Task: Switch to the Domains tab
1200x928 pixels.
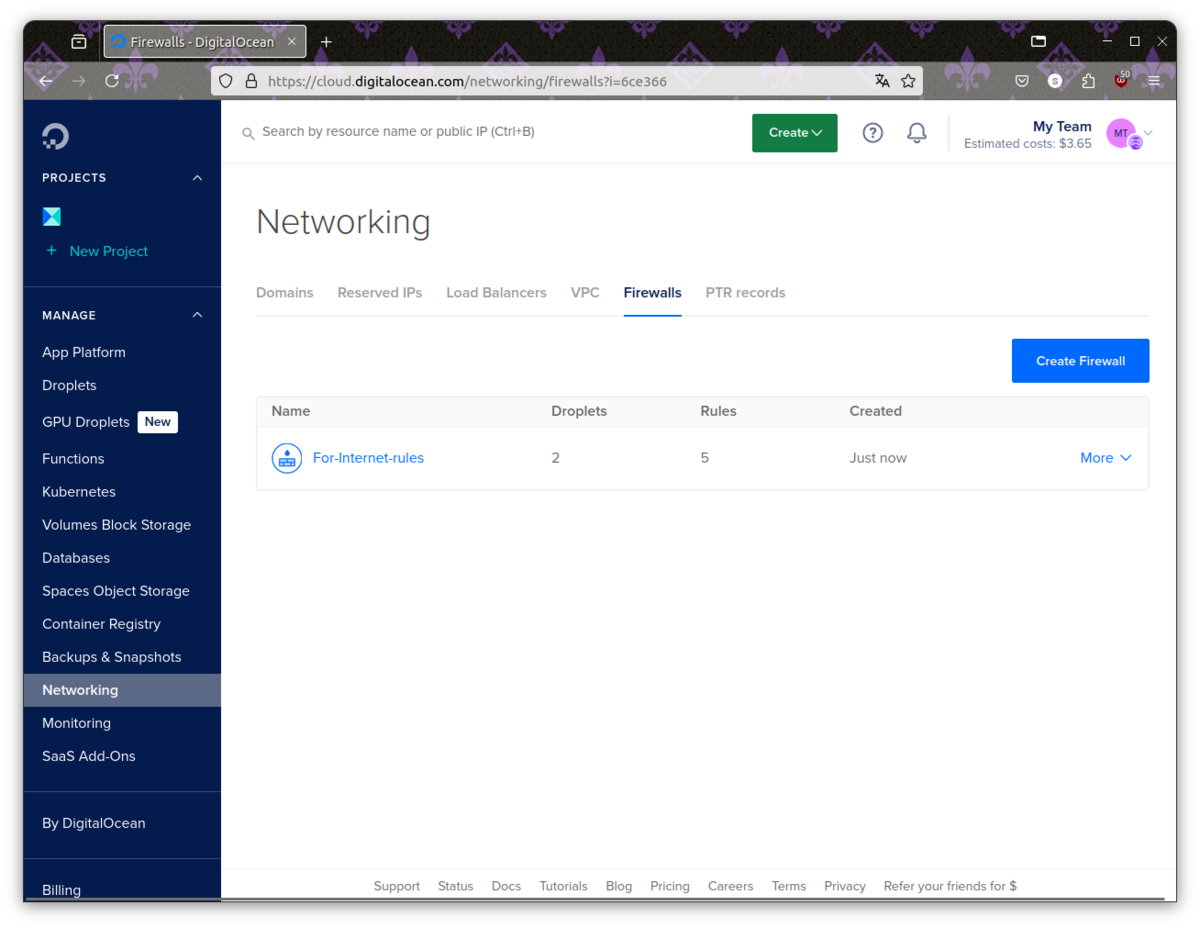Action: pos(285,293)
